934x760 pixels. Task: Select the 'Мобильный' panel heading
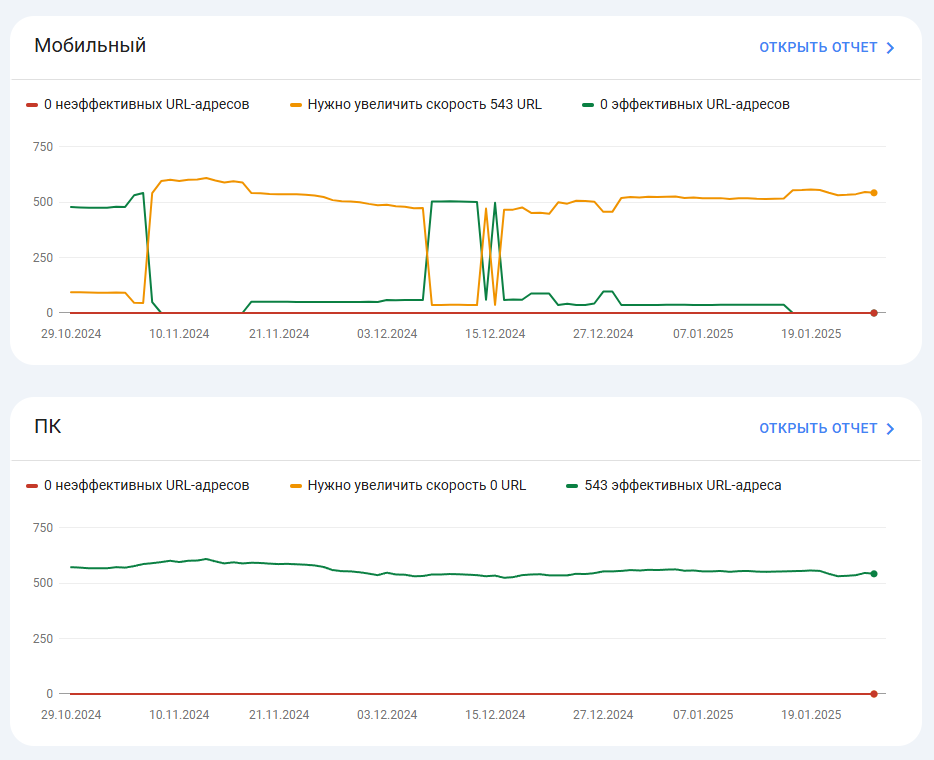point(90,45)
